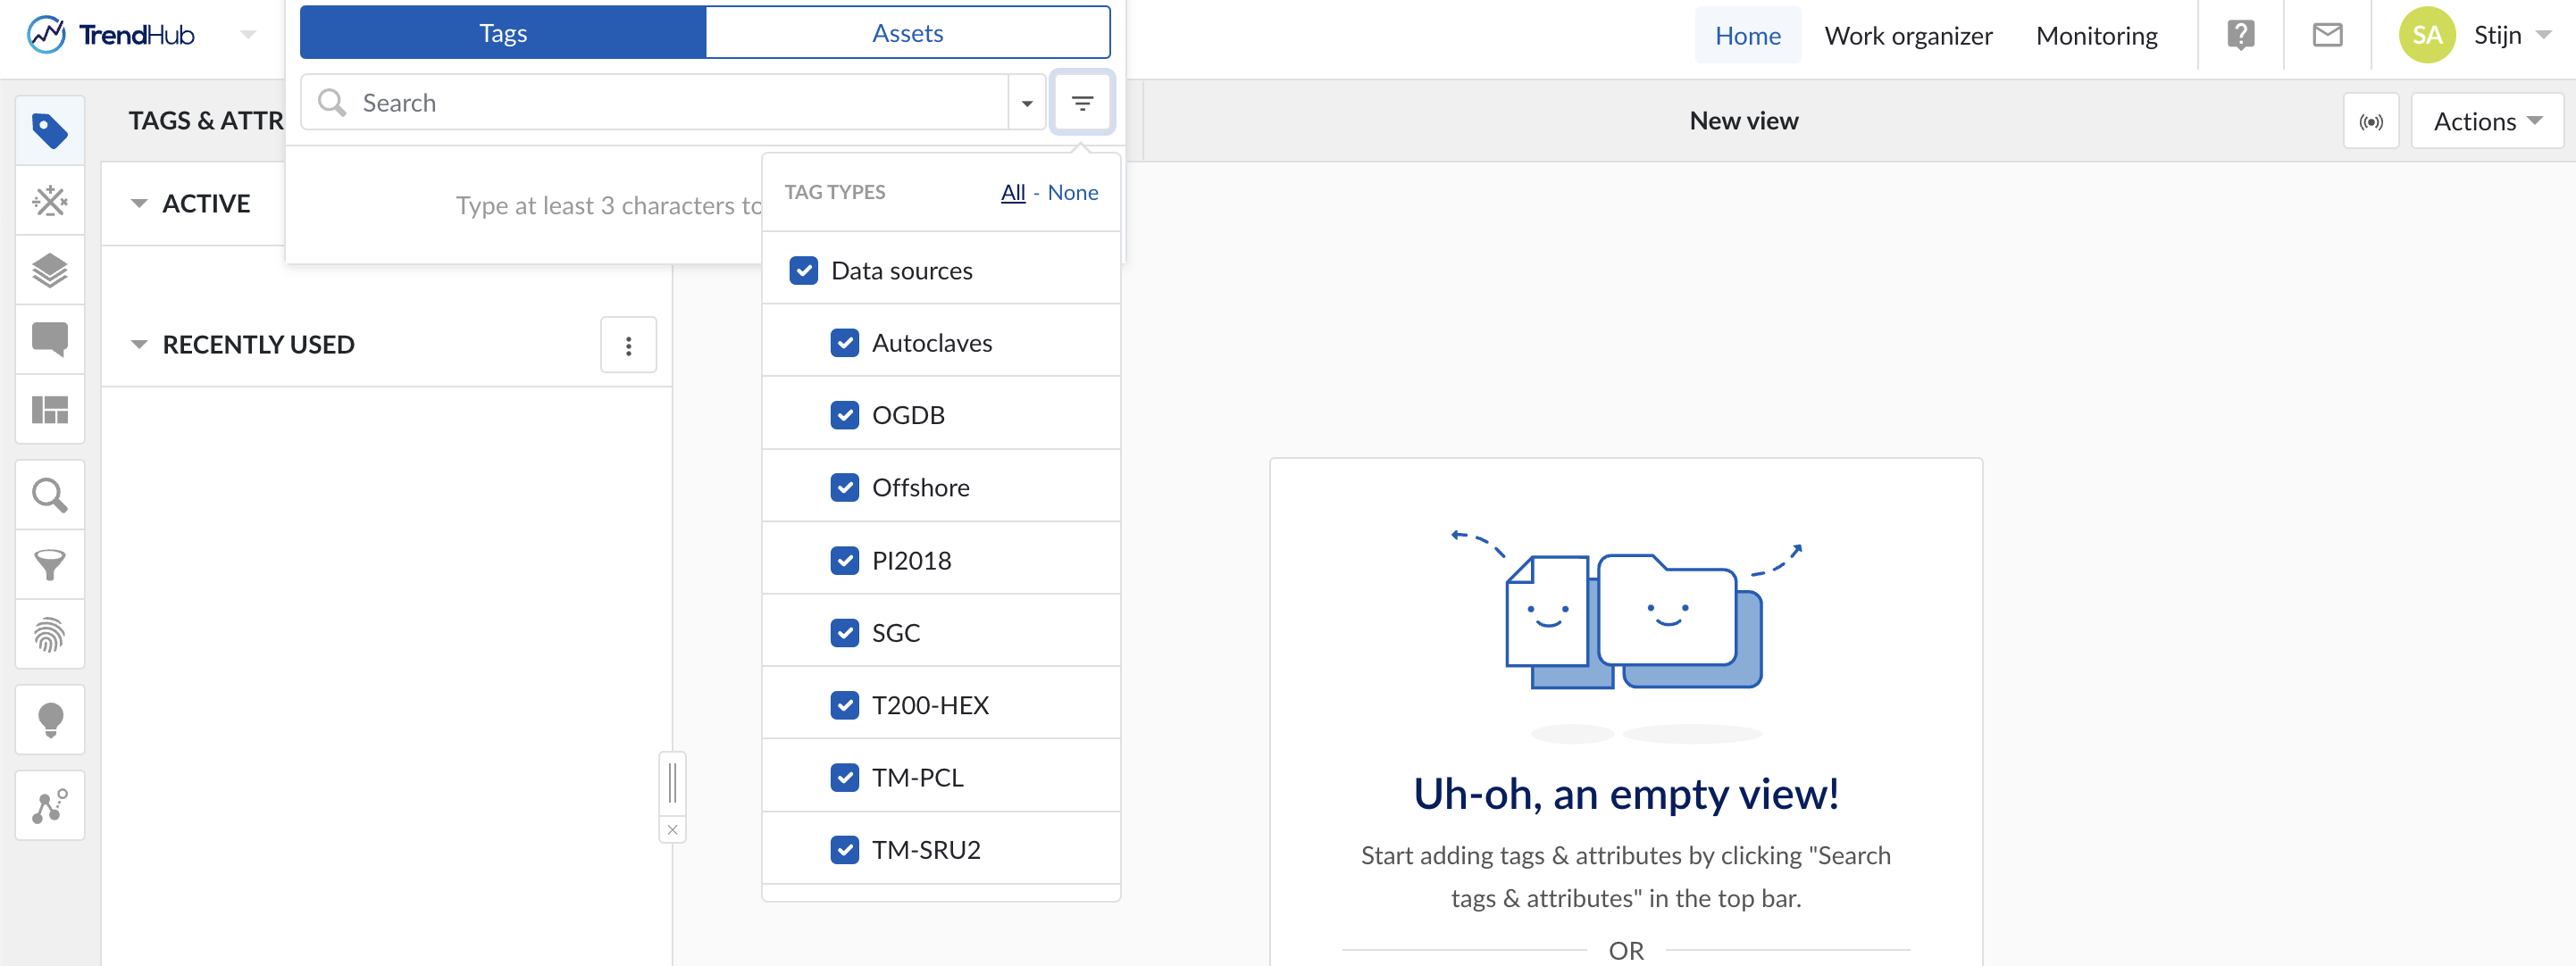
Task: Uncheck the Offshore tag type
Action: click(844, 488)
